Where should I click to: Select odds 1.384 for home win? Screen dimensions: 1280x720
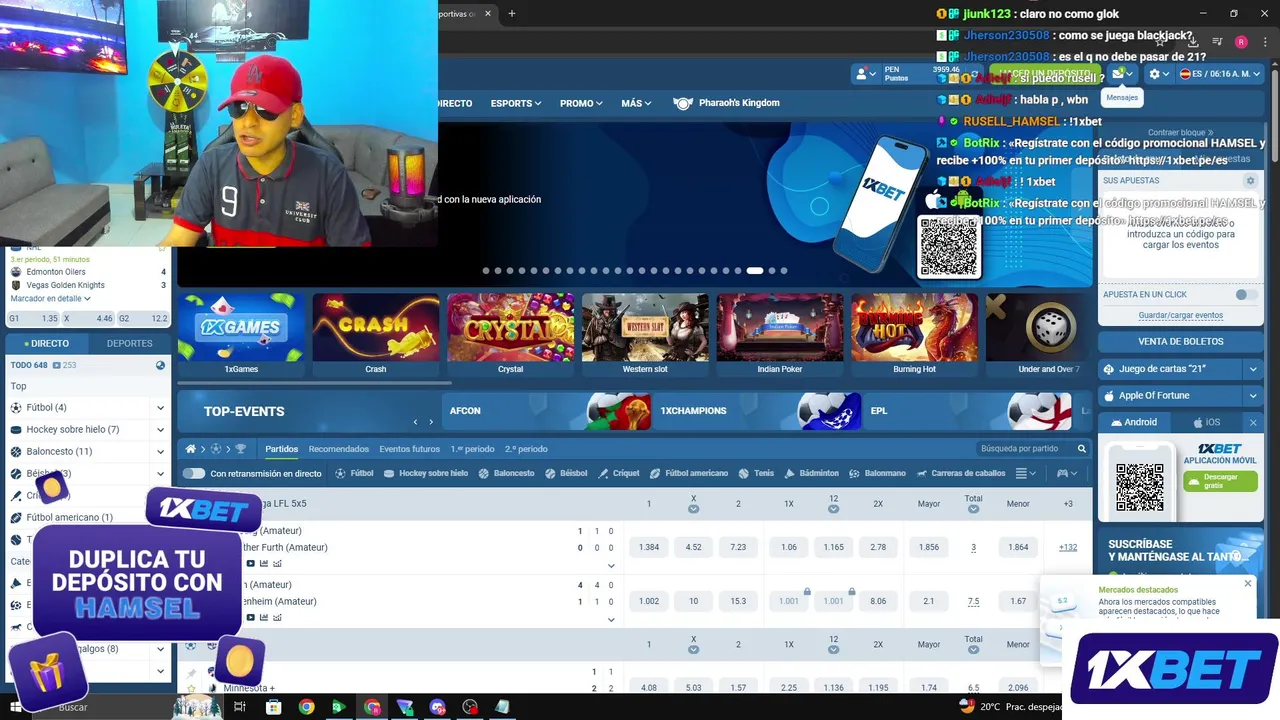[648, 547]
